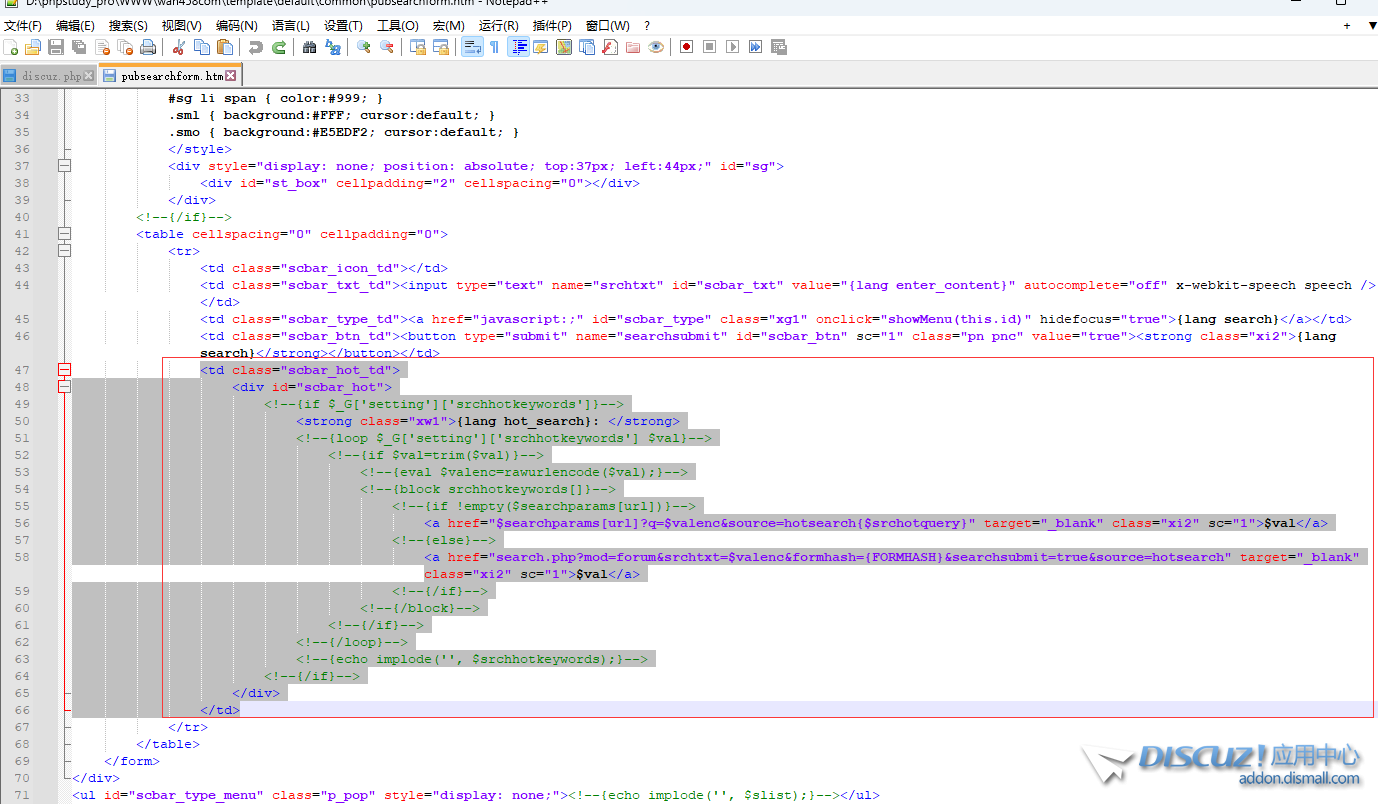
Task: Open the 插件(P) menu
Action: 552,25
